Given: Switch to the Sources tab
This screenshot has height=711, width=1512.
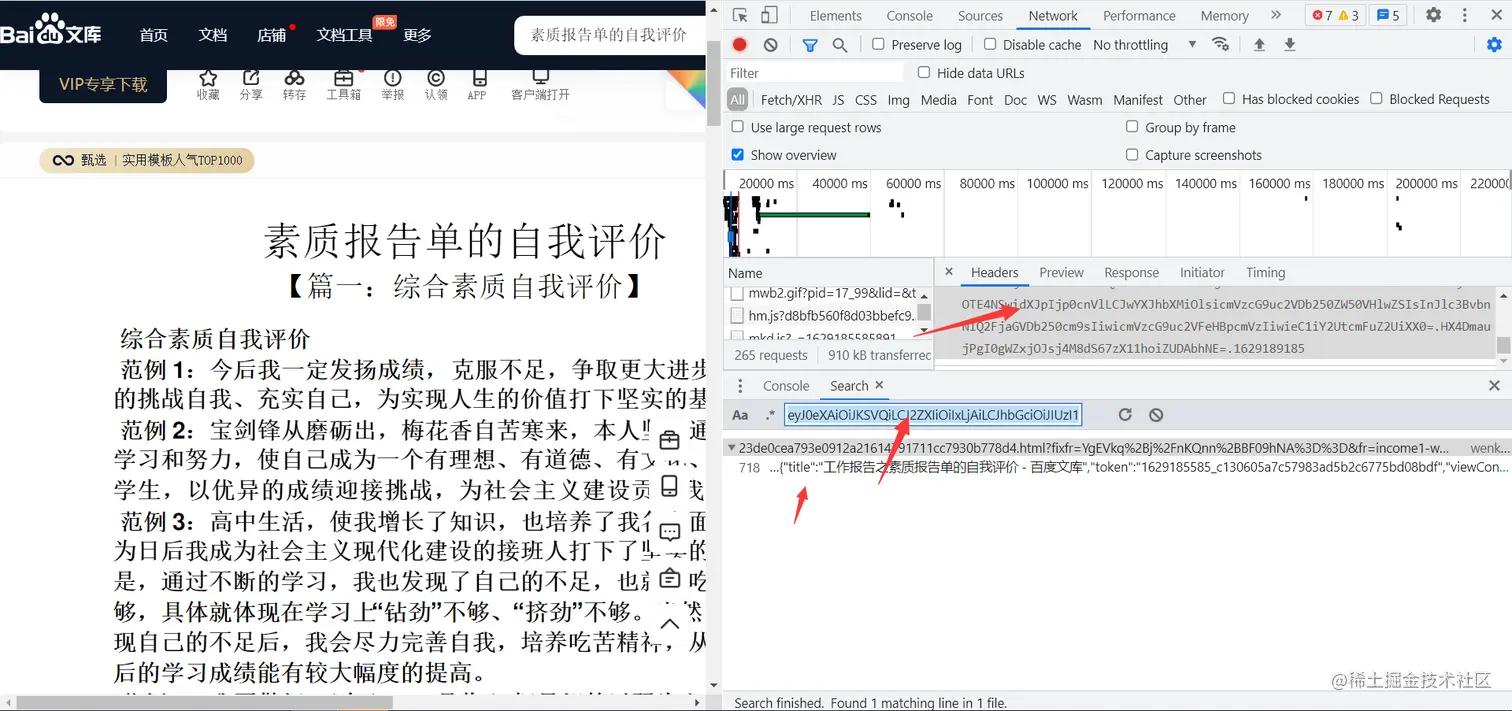Looking at the screenshot, I should tap(980, 16).
